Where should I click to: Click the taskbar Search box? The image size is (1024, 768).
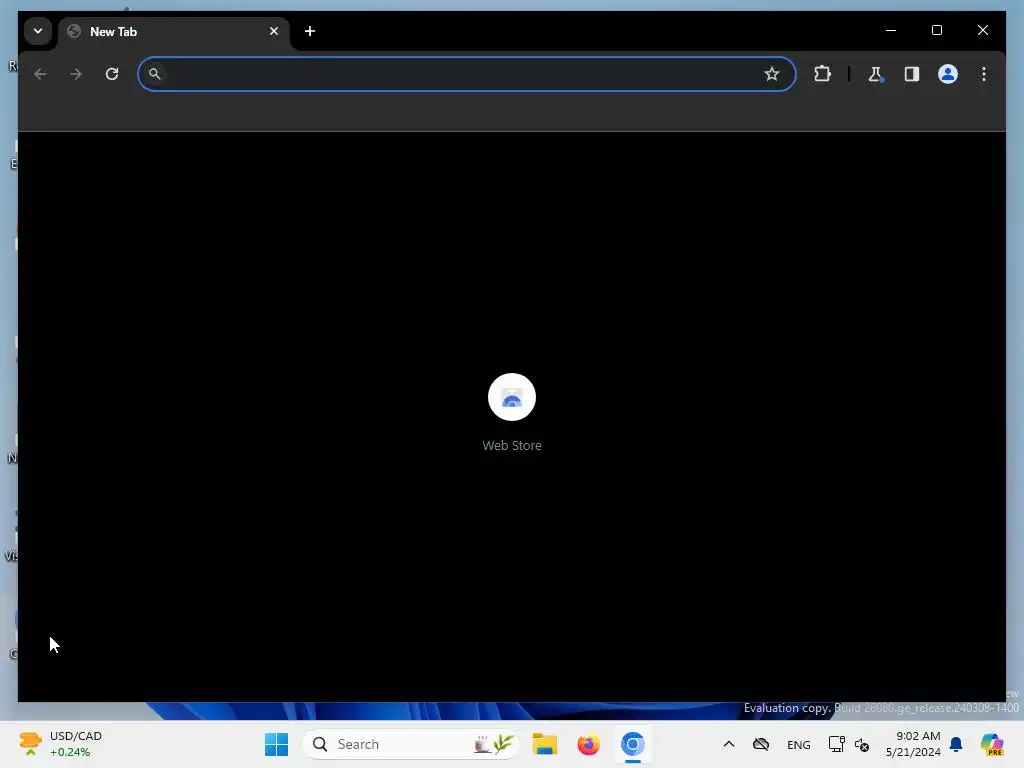point(411,744)
